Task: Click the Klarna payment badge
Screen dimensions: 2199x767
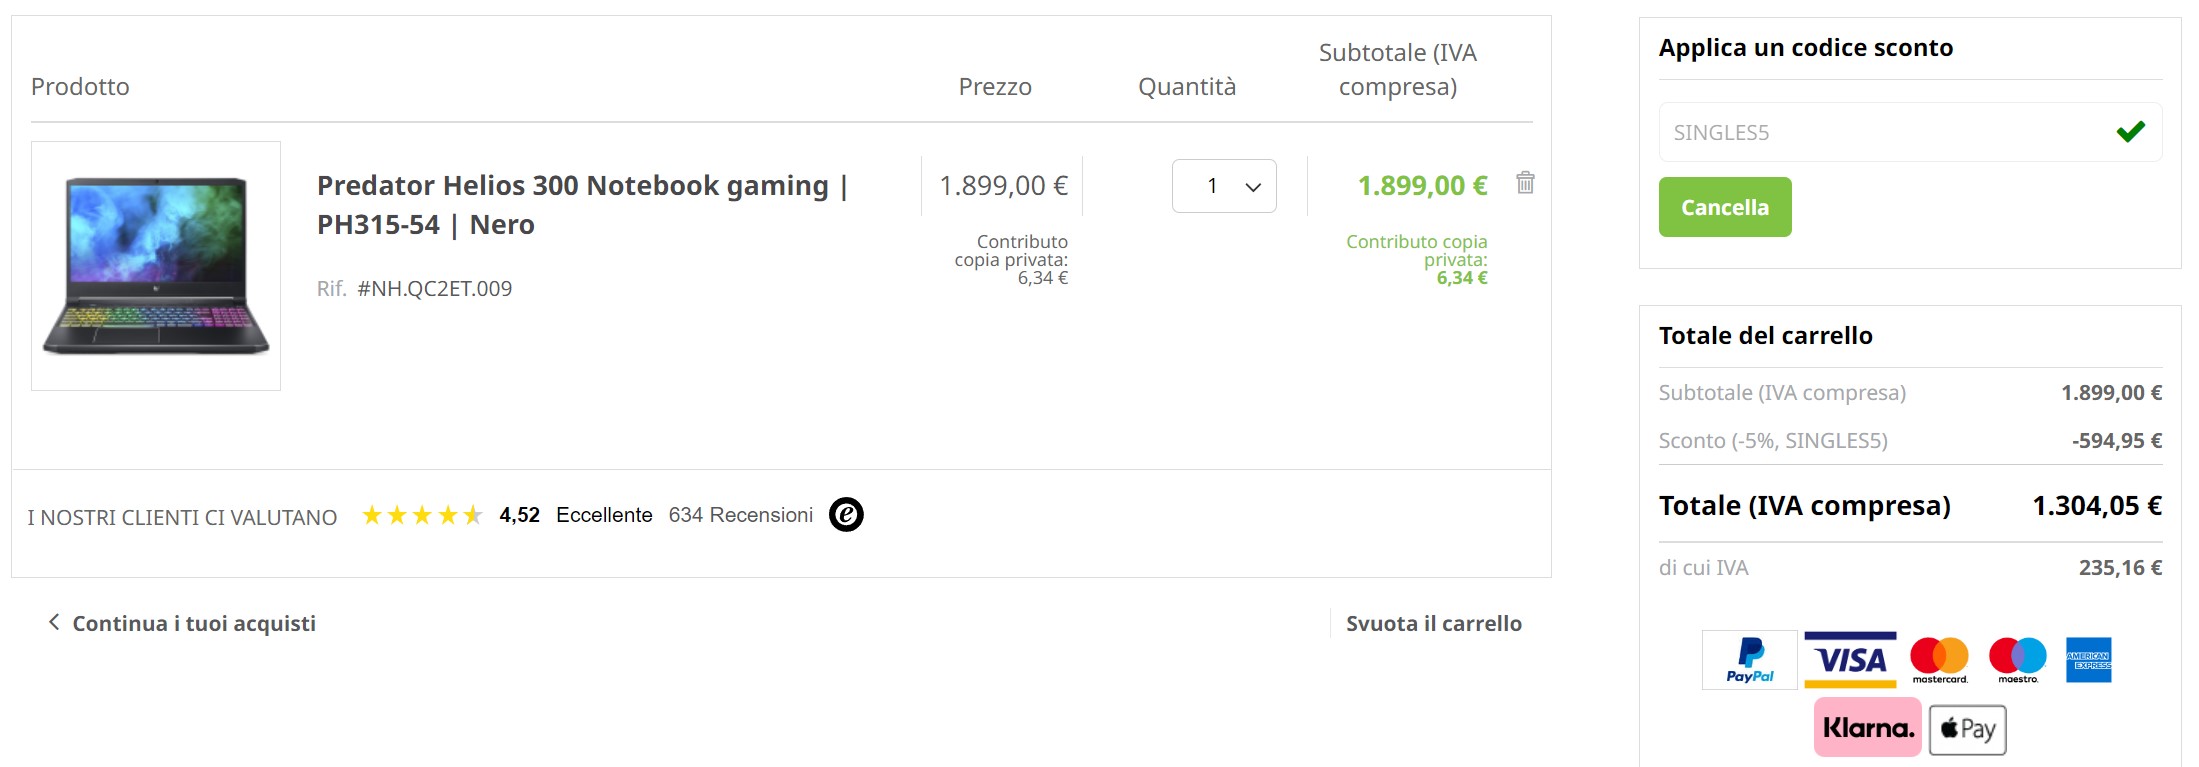Action: click(1867, 728)
